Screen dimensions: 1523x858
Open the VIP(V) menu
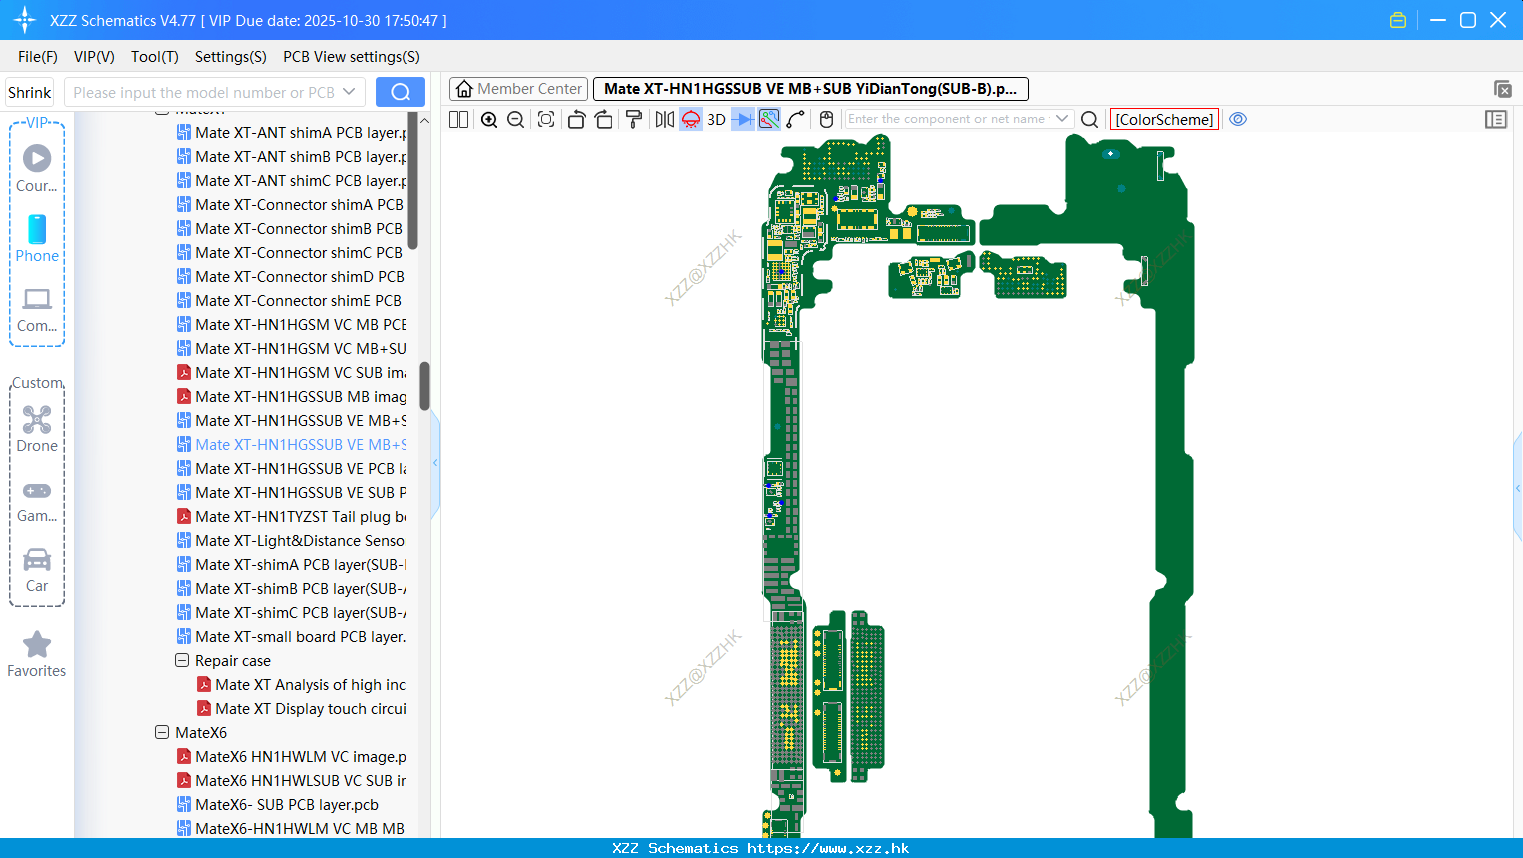coord(94,57)
